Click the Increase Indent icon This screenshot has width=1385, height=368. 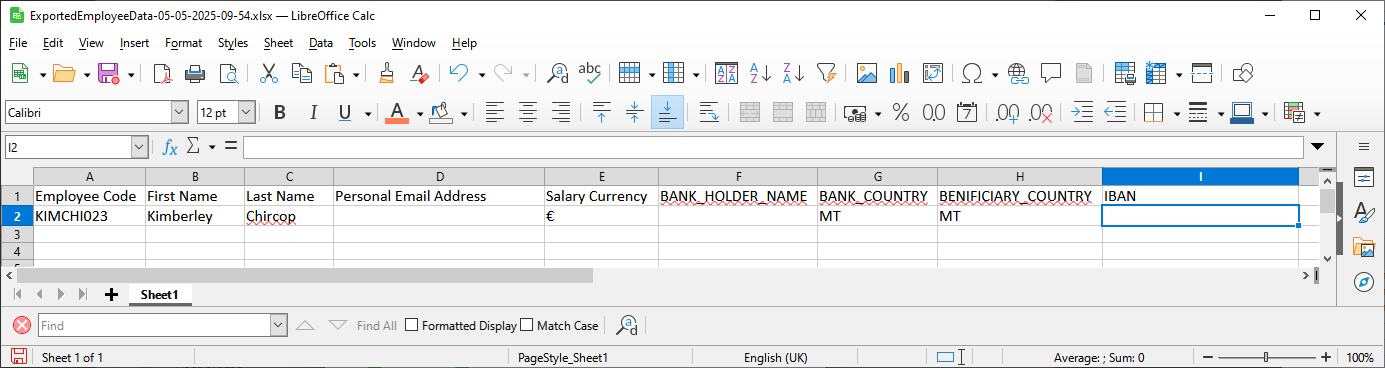pyautogui.click(x=1082, y=112)
